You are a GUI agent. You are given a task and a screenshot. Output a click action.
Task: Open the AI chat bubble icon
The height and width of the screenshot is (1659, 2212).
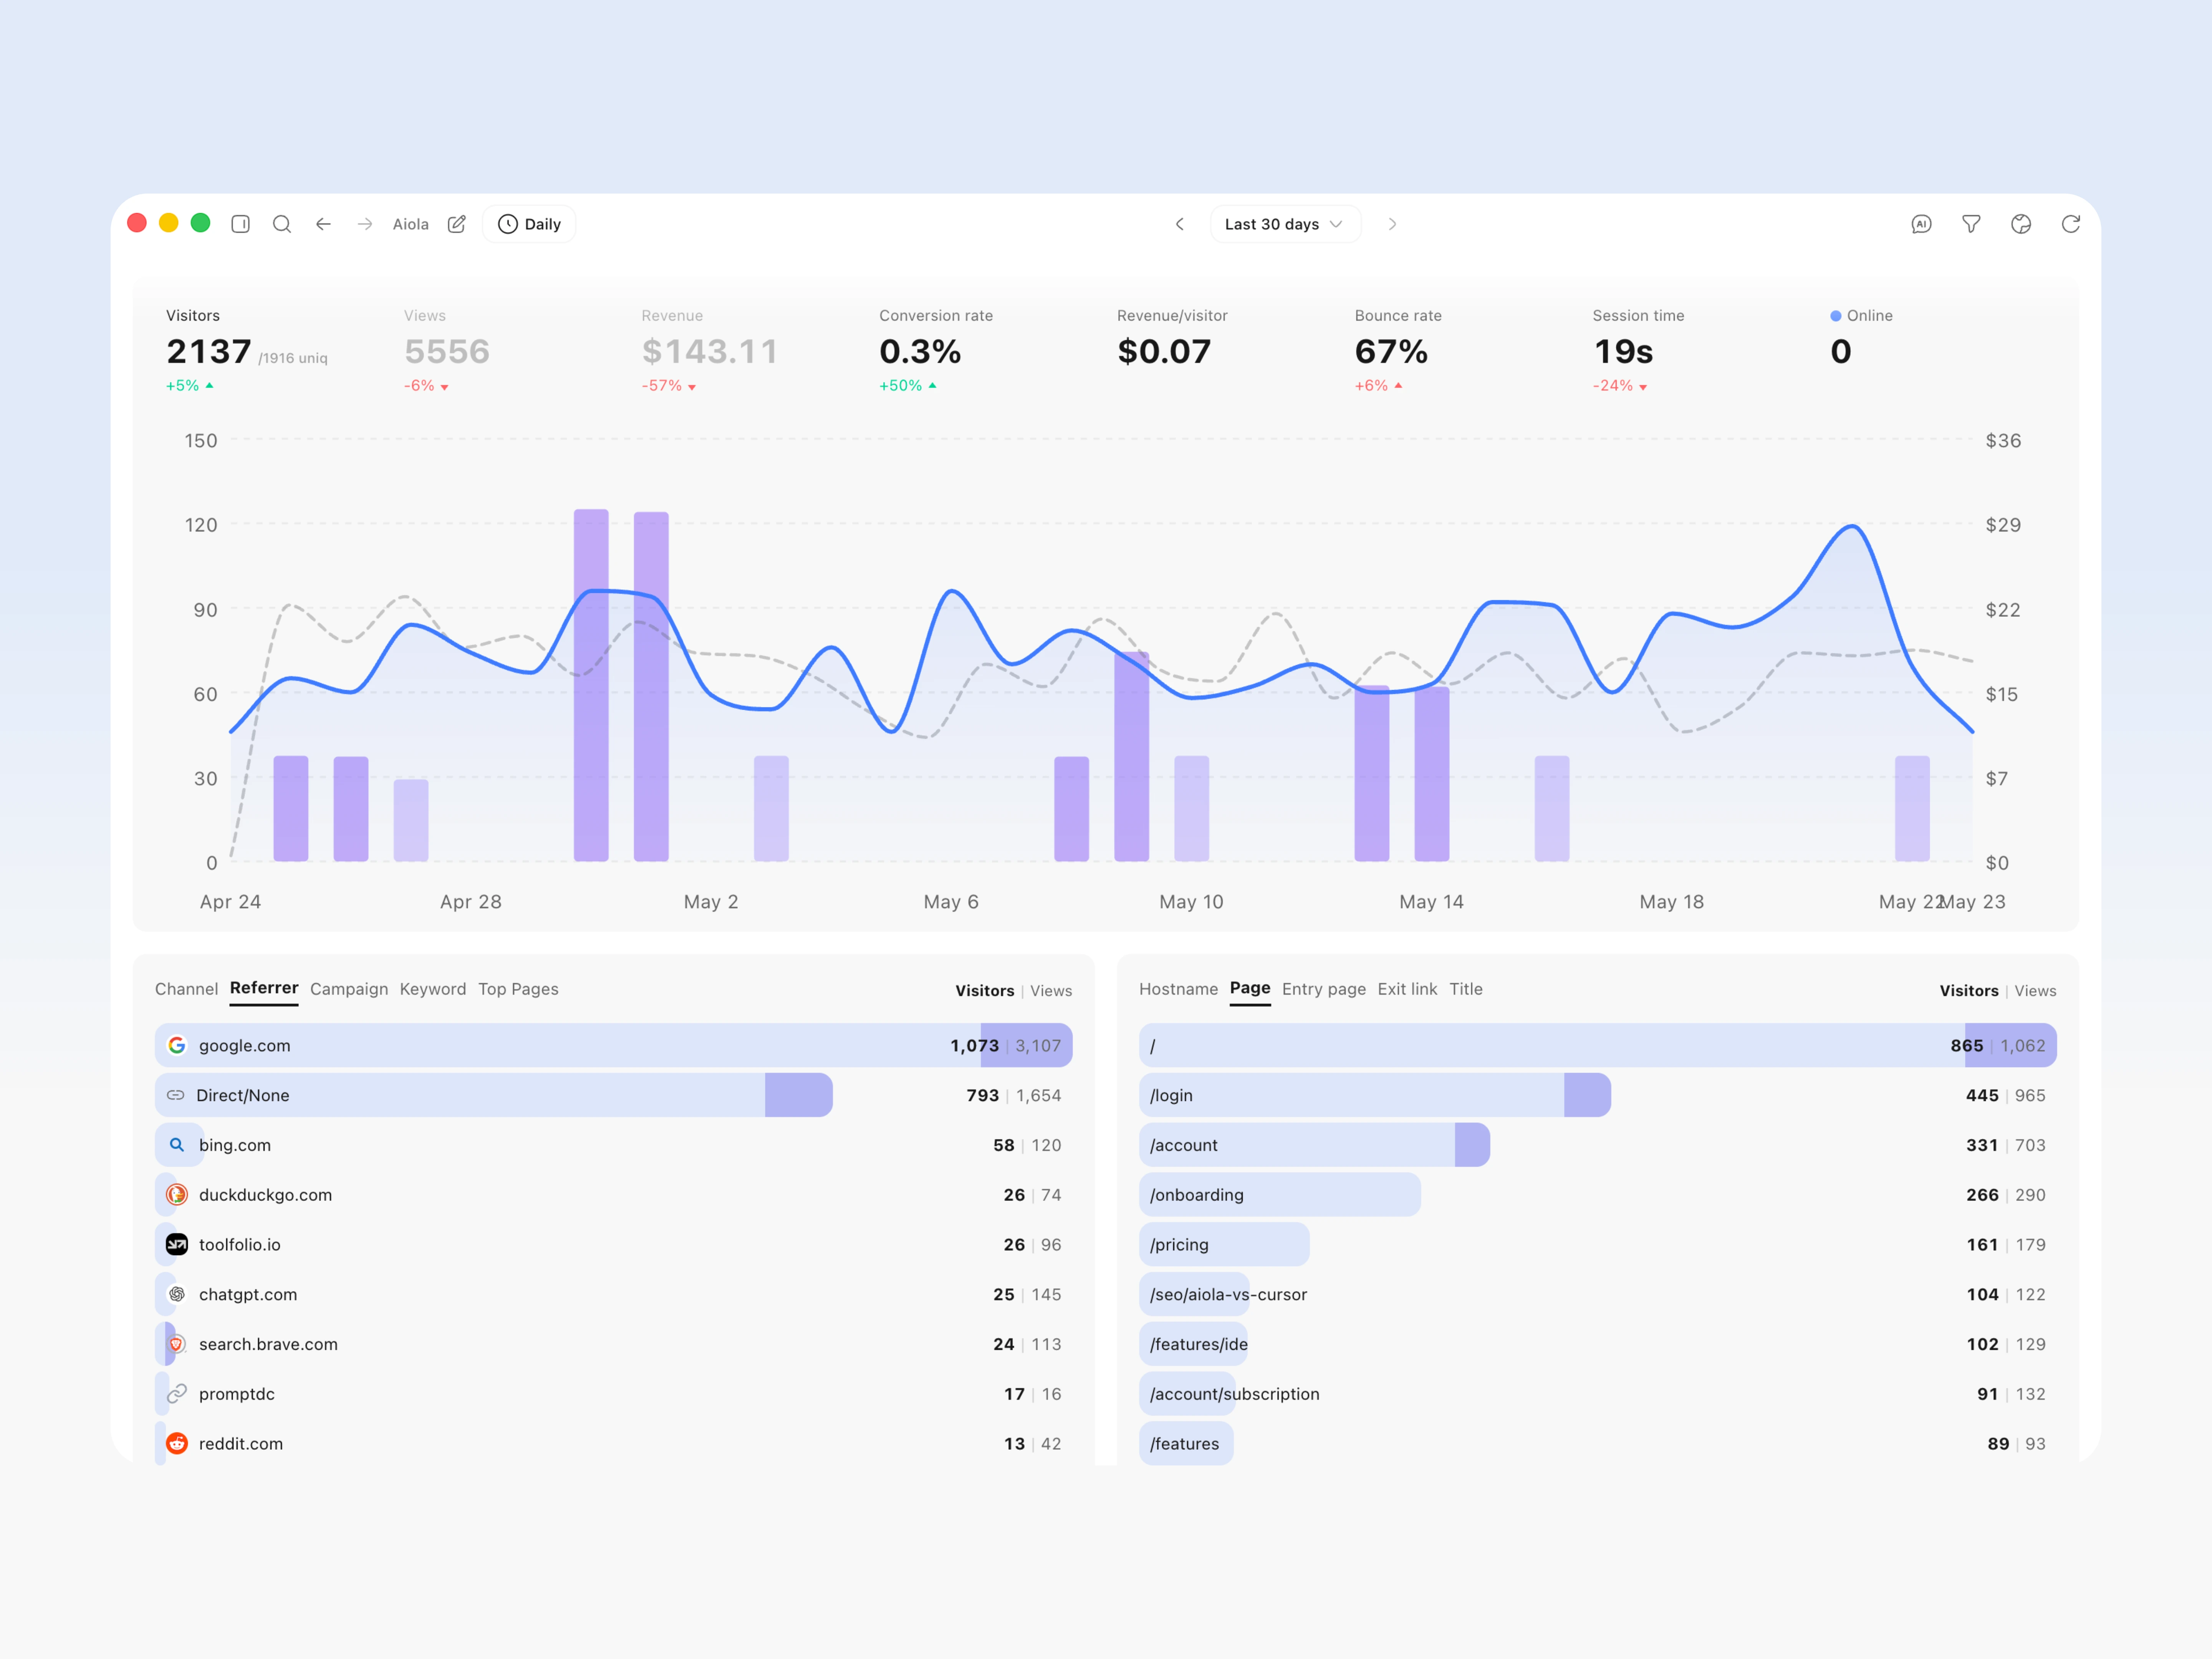tap(1921, 224)
